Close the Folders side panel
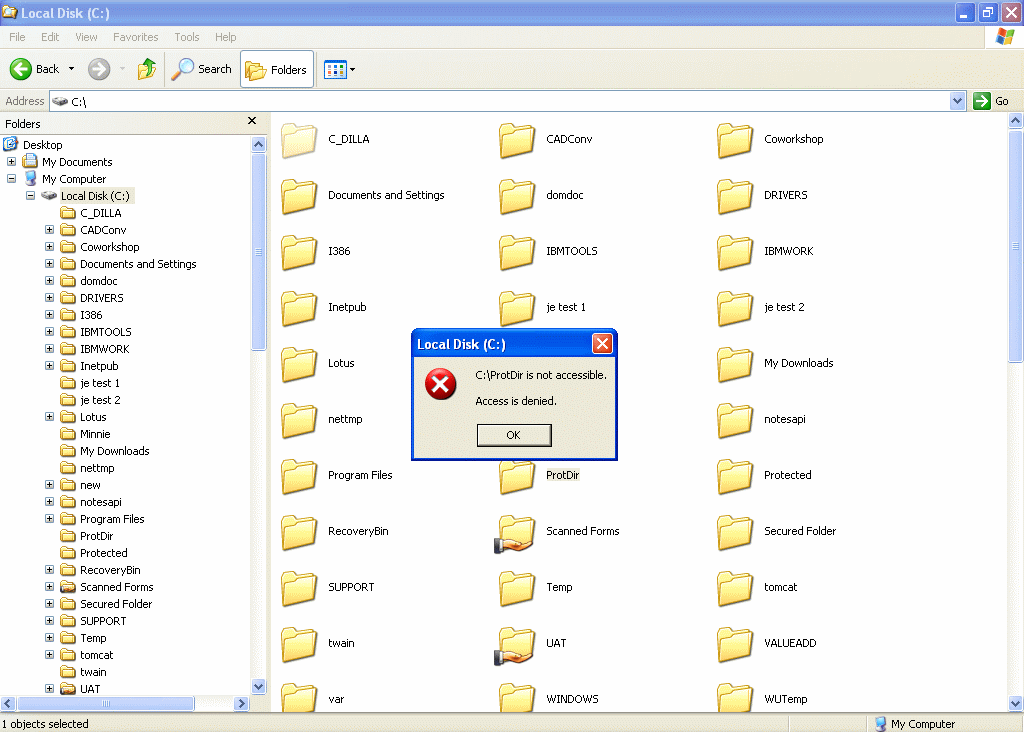This screenshot has width=1024, height=732. (252, 121)
